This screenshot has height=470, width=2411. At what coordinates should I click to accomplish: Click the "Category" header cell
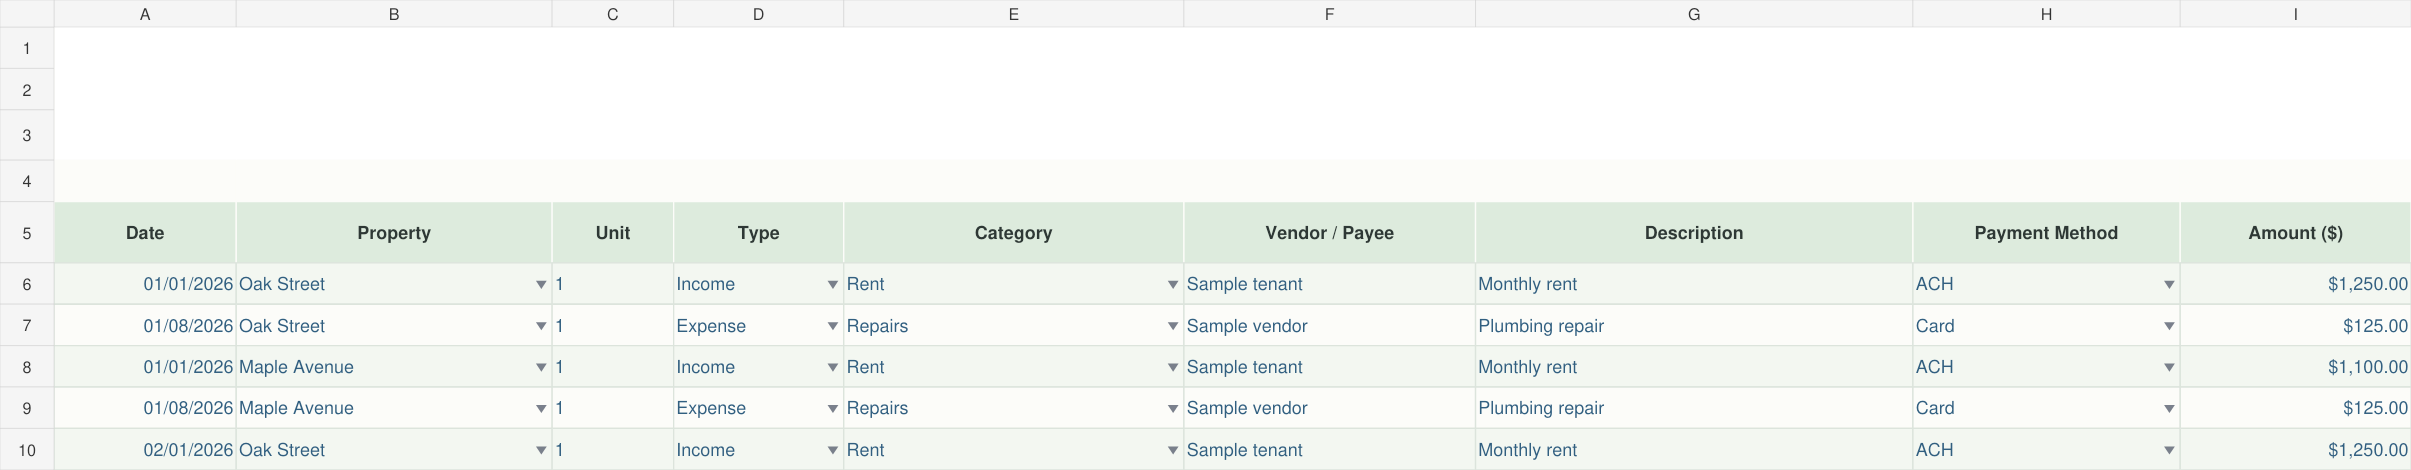pyautogui.click(x=1014, y=233)
